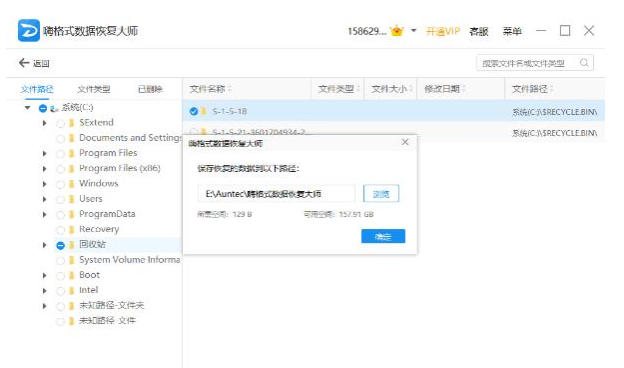Close the save path dialog
The width and height of the screenshot is (624, 368).
click(405, 142)
